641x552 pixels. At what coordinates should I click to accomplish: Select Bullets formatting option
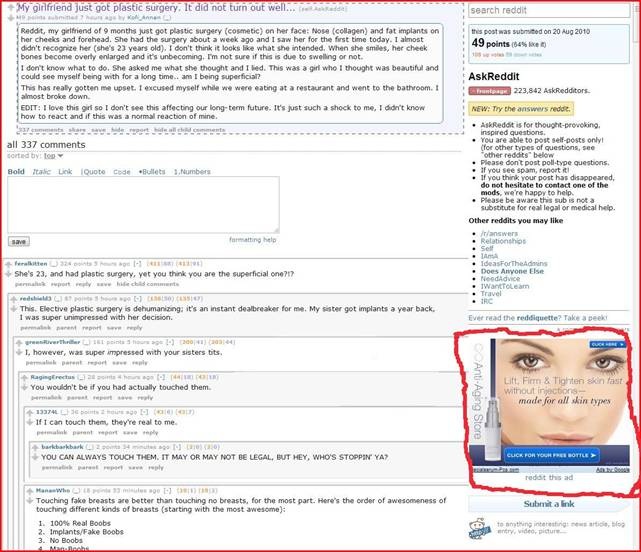[x=153, y=172]
